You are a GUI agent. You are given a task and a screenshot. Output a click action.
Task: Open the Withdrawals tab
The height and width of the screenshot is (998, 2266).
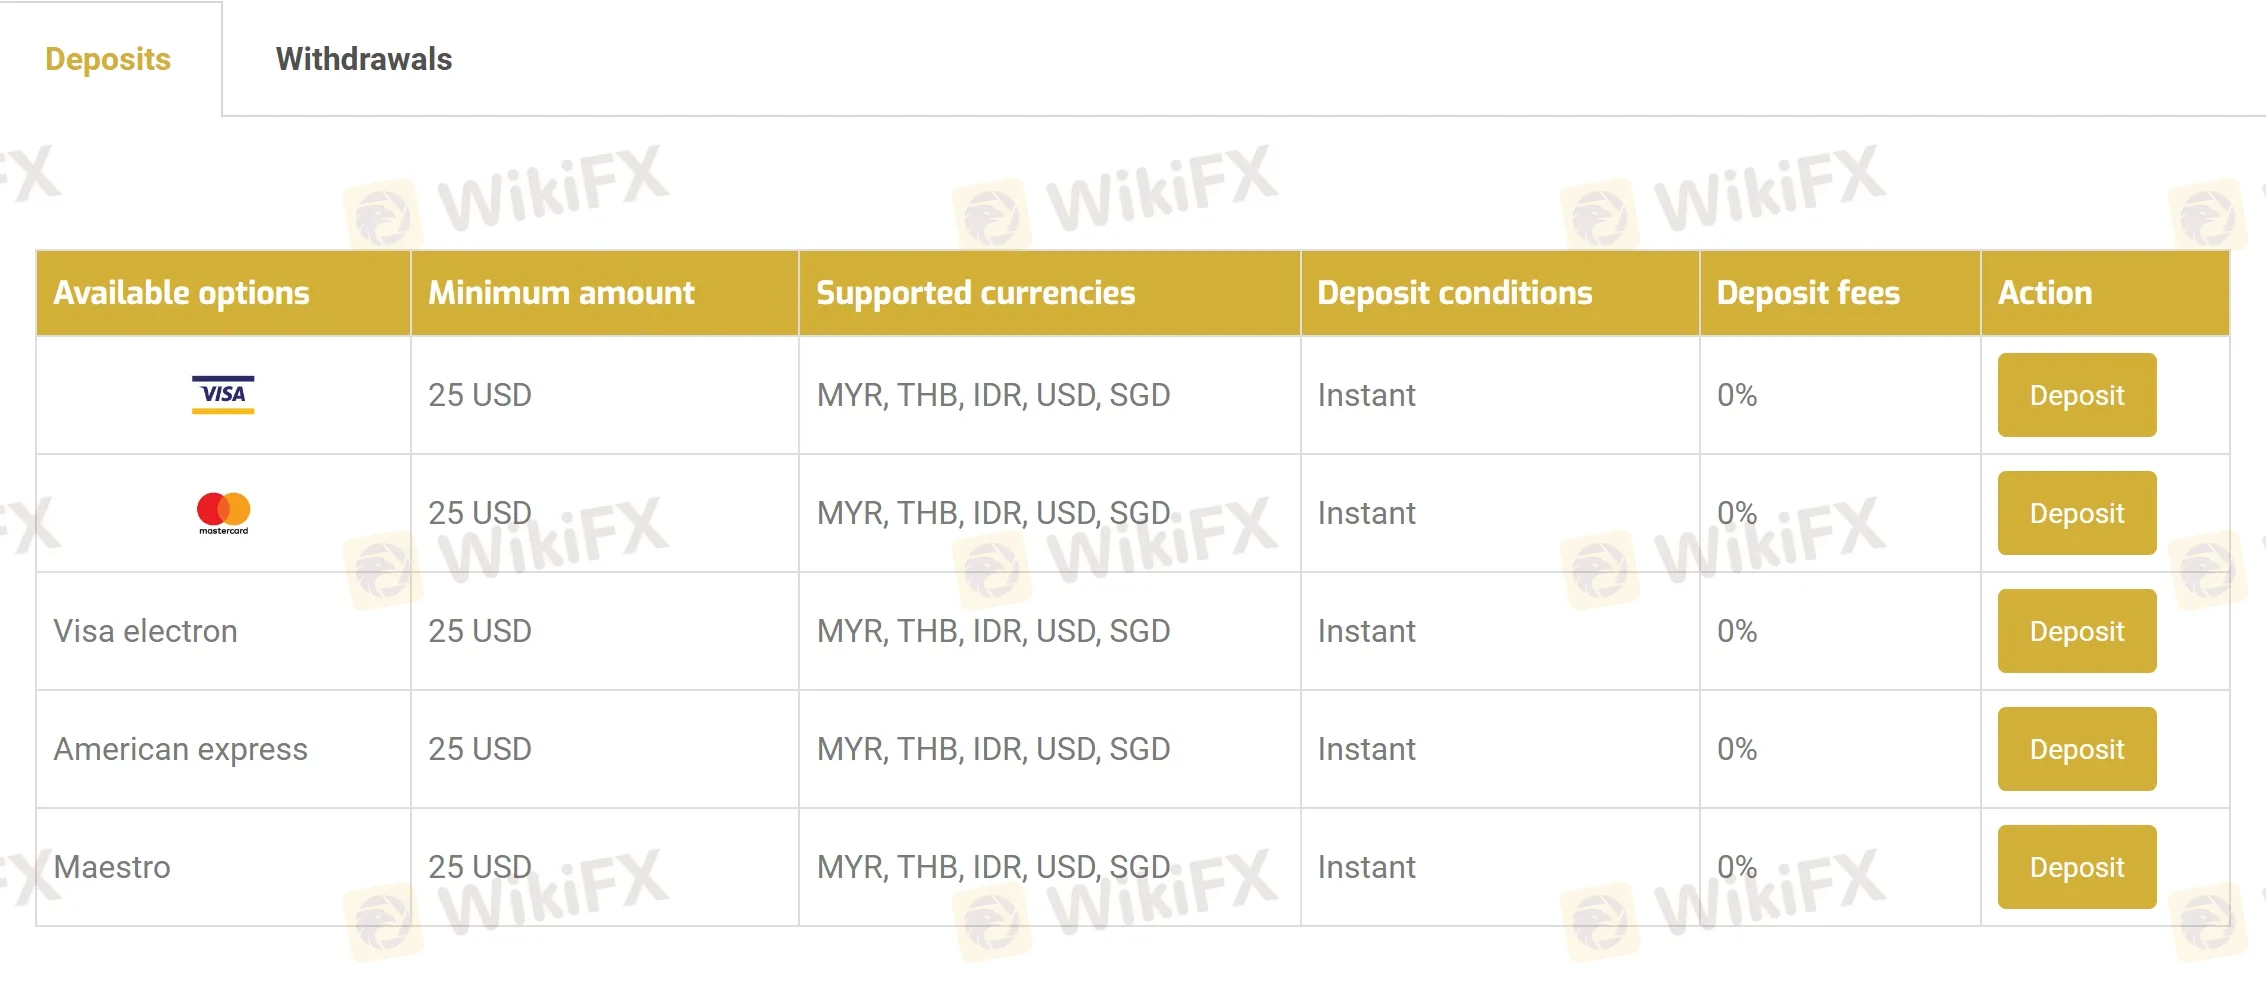point(364,59)
